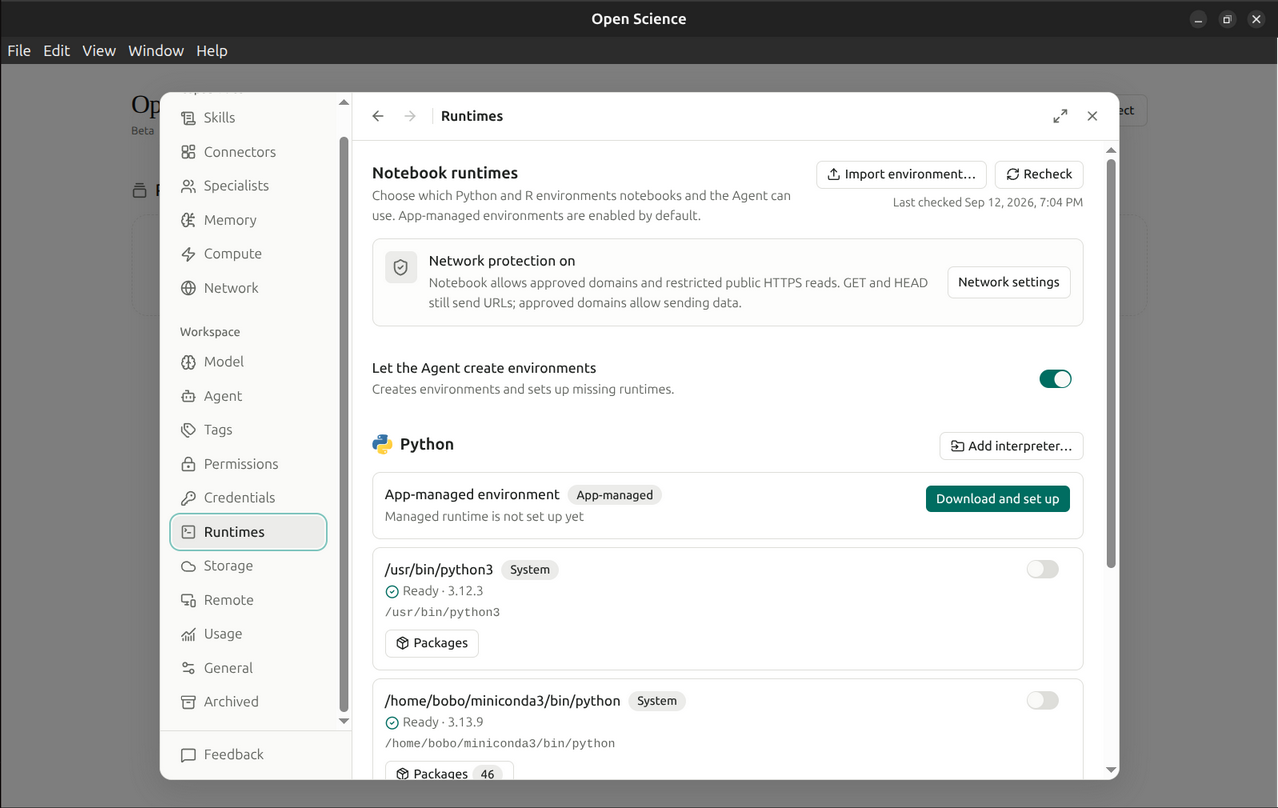Viewport: 1278px width, 808px height.
Task: Click the network protection shield icon
Action: (x=401, y=267)
